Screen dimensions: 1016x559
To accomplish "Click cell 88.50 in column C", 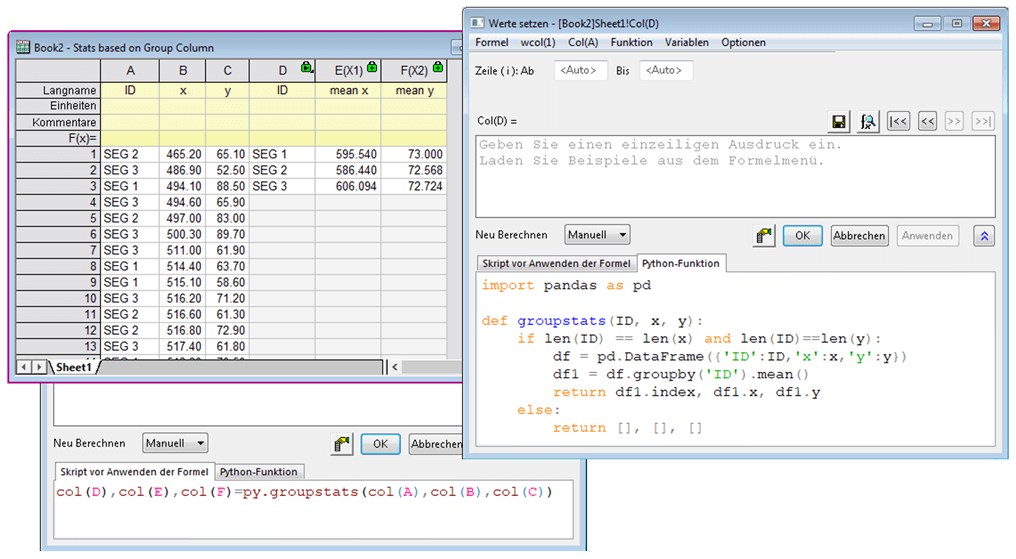I will (x=227, y=187).
